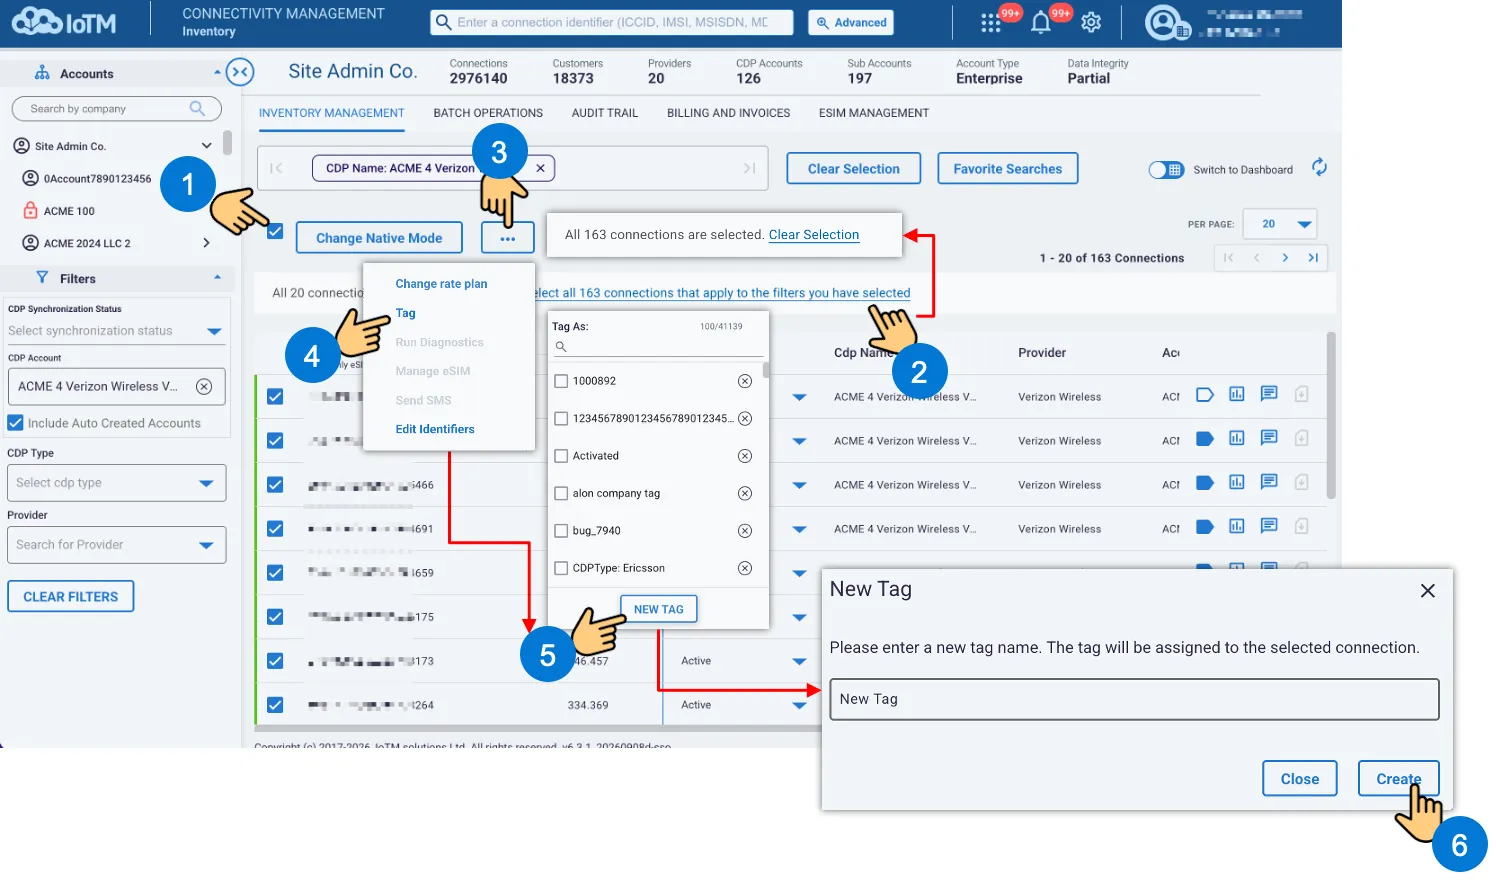Collapse the Filters panel section
This screenshot has height=894, width=1496.
217,278
